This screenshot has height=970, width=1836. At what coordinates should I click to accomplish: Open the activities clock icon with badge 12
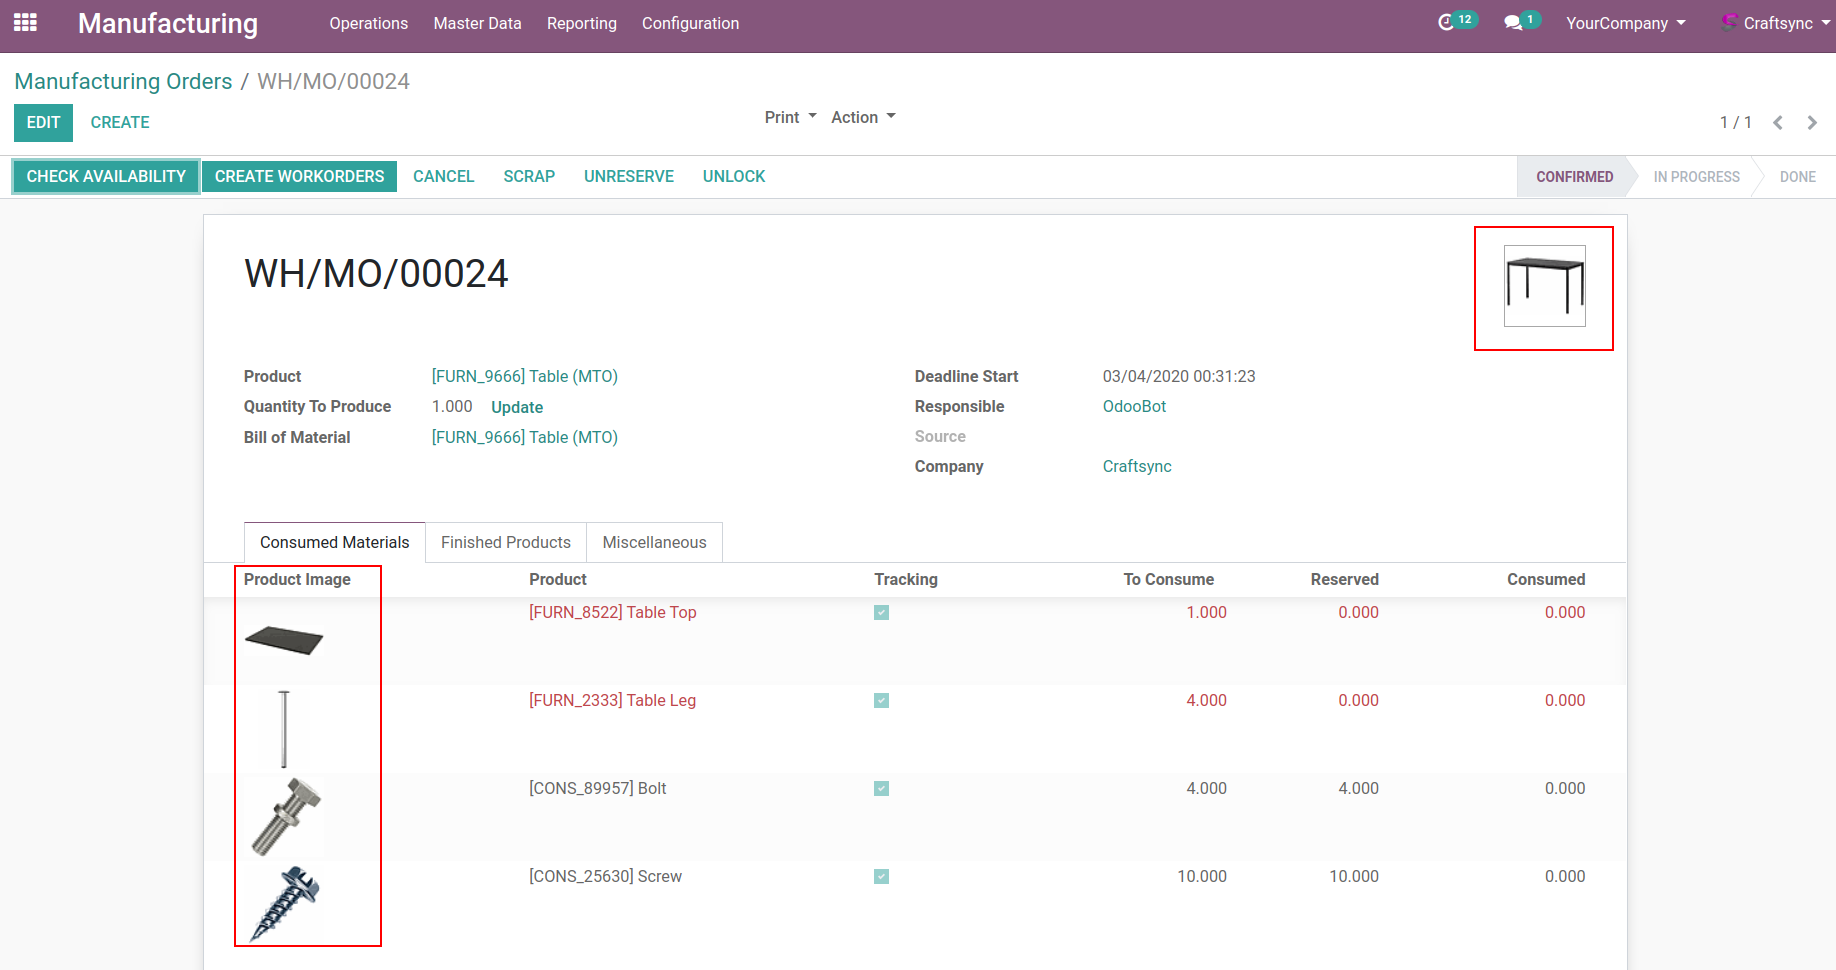coord(1446,22)
